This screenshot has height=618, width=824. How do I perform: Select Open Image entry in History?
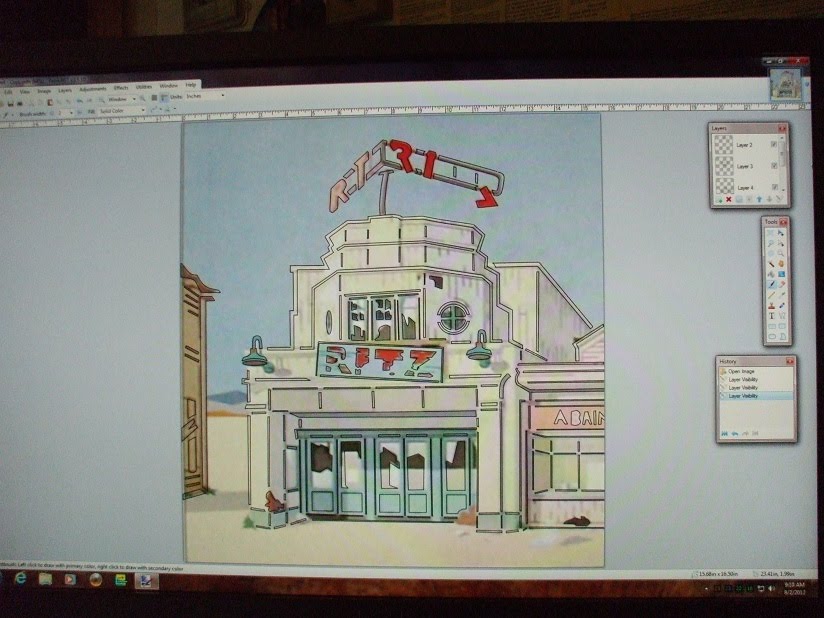(742, 371)
